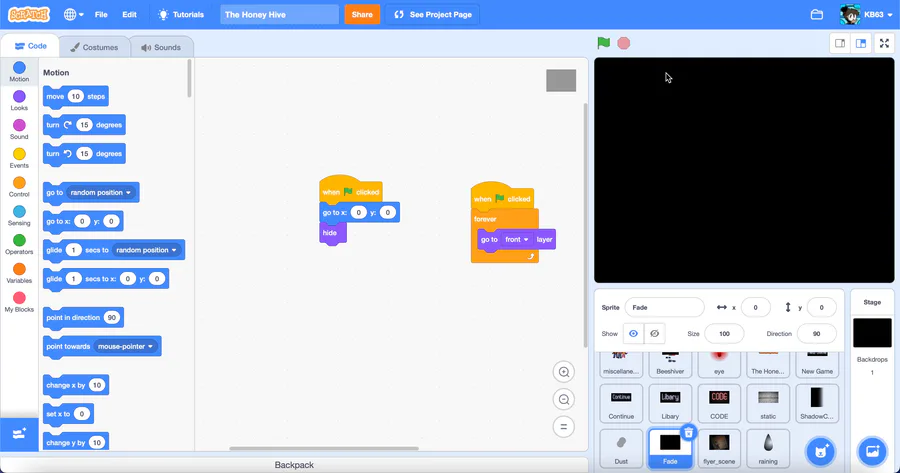Viewport: 900px width, 473px height.
Task: Open the Edit menu
Action: 129,14
